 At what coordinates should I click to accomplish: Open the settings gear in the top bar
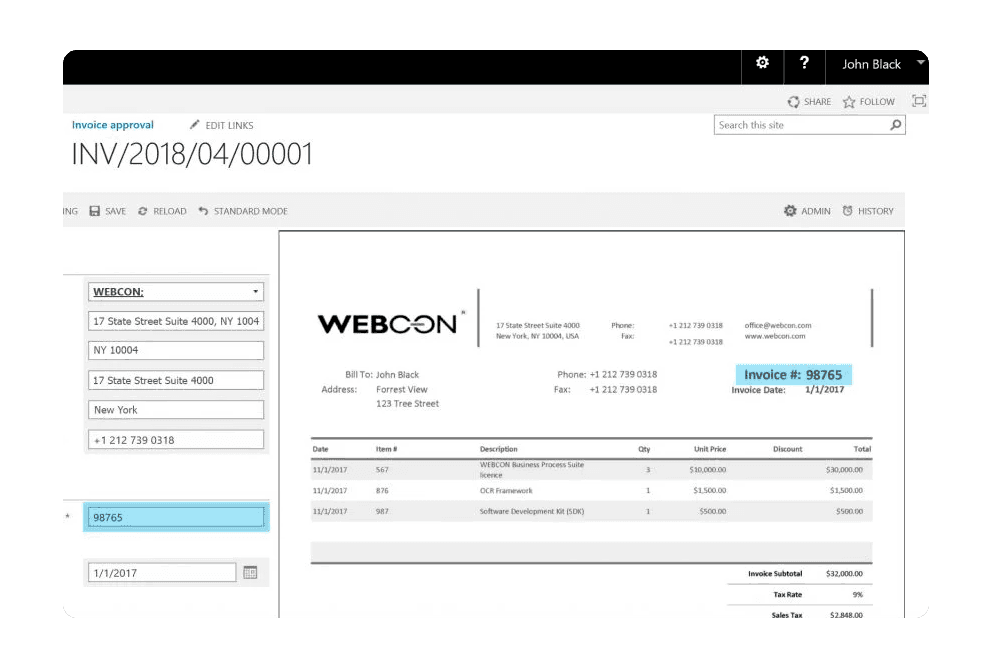762,63
